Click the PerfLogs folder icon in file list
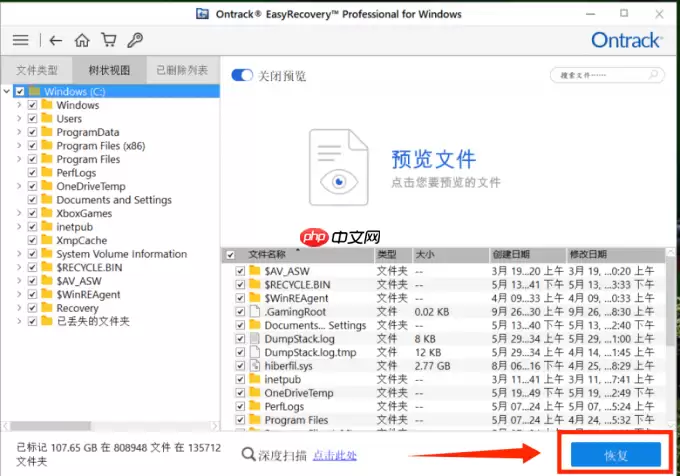Image resolution: width=680 pixels, height=476 pixels. (x=255, y=406)
